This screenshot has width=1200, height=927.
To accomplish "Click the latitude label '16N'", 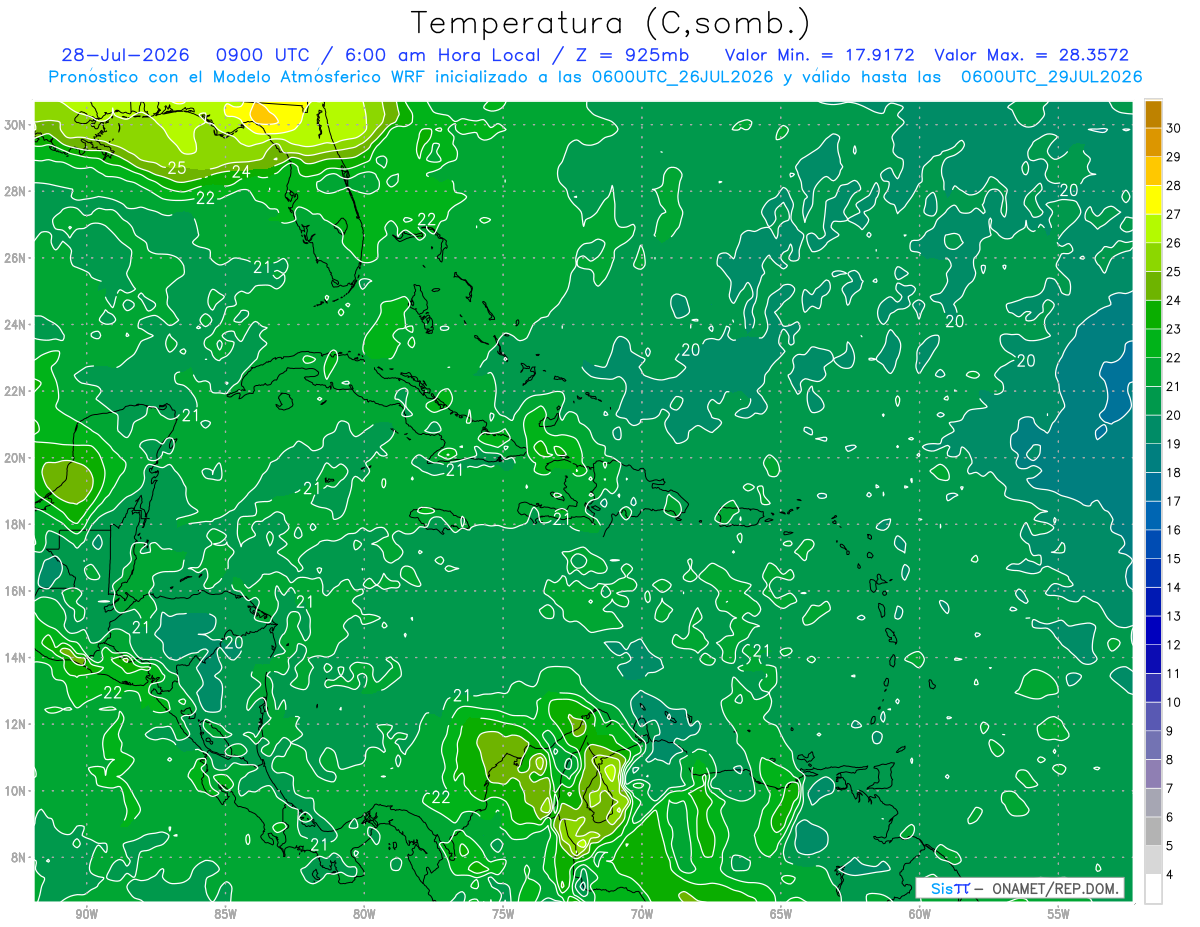I will [x=15, y=591].
